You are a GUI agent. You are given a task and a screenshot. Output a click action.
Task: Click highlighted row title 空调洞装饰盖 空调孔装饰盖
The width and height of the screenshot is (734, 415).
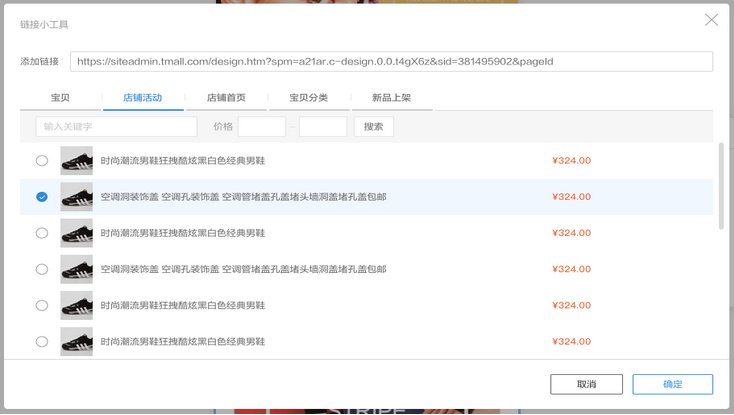(243, 197)
